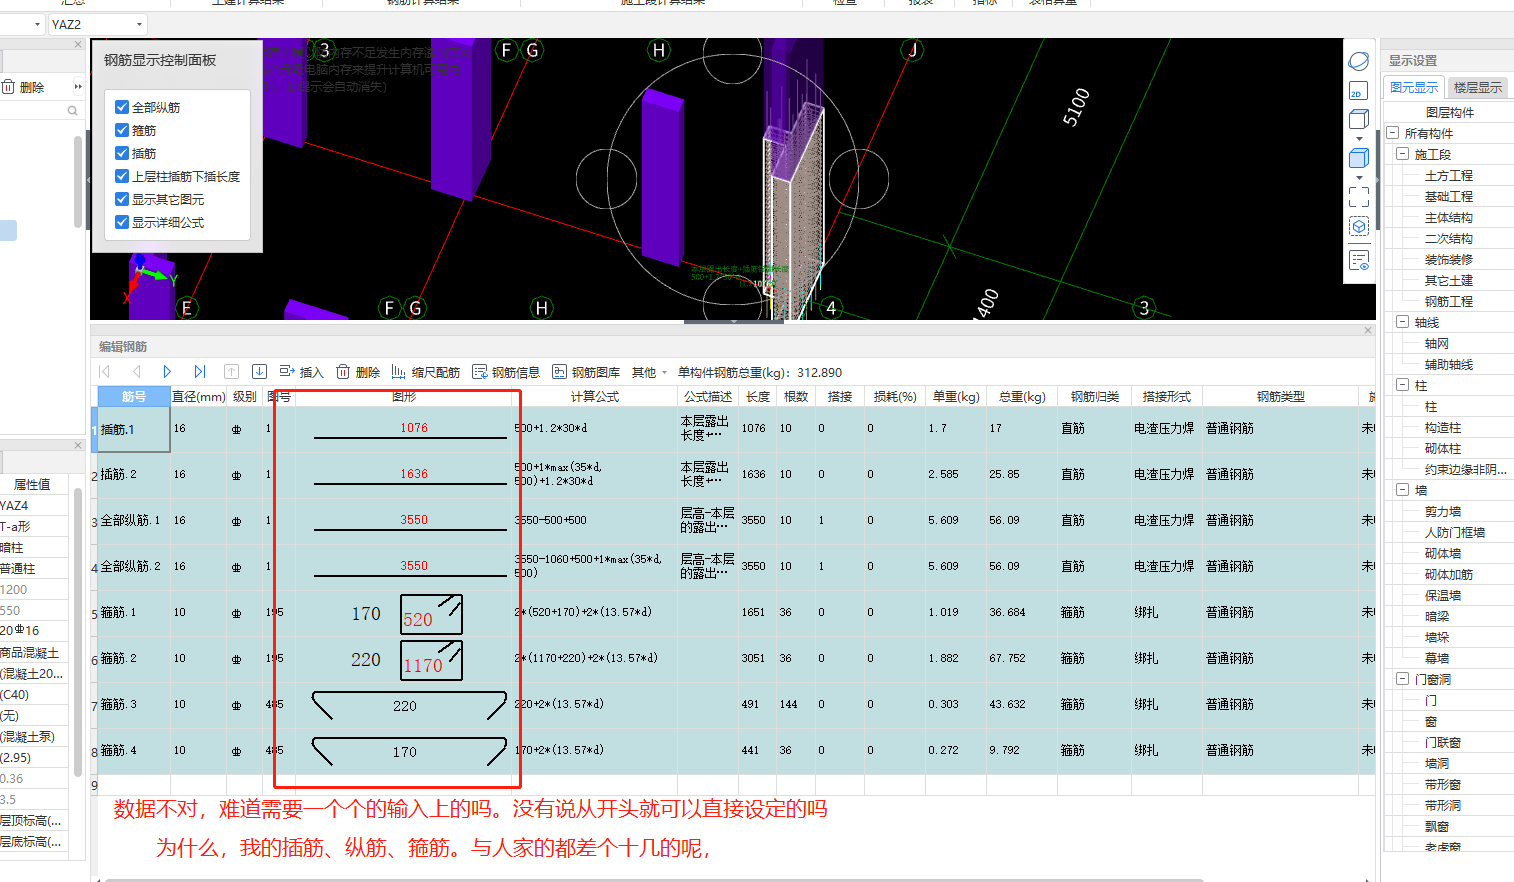This screenshot has width=1514, height=882.
Task: Uncheck the 箍筋 checkbox
Action: [122, 130]
